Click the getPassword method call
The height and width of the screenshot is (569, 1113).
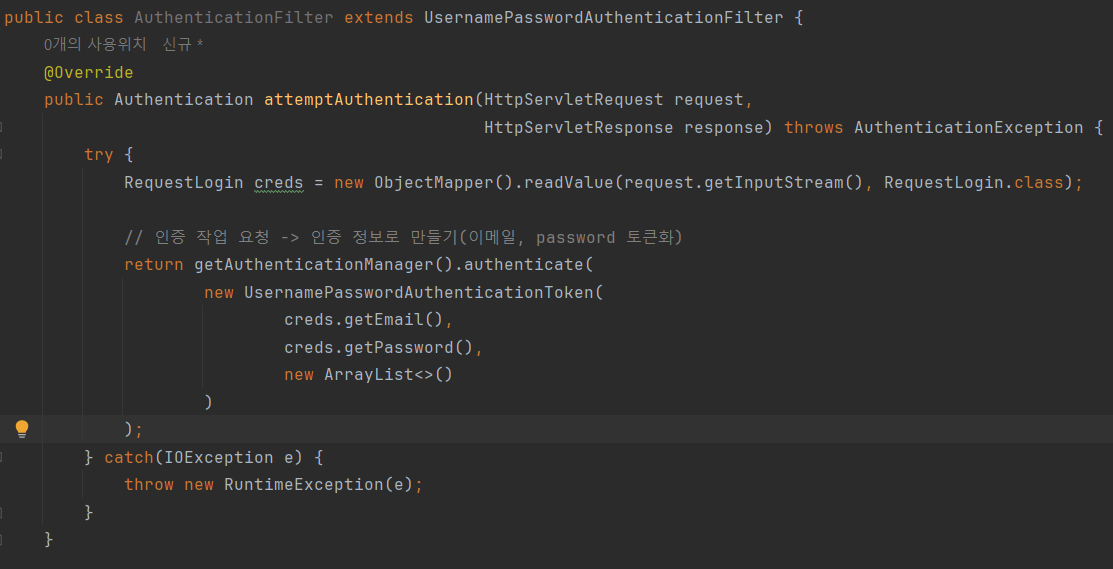(x=399, y=347)
